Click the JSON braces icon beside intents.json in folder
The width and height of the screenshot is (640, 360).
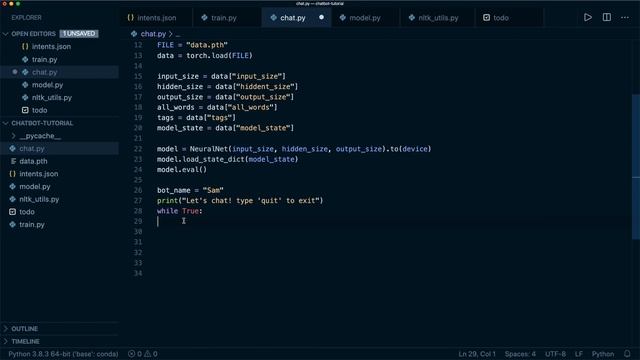[13, 174]
